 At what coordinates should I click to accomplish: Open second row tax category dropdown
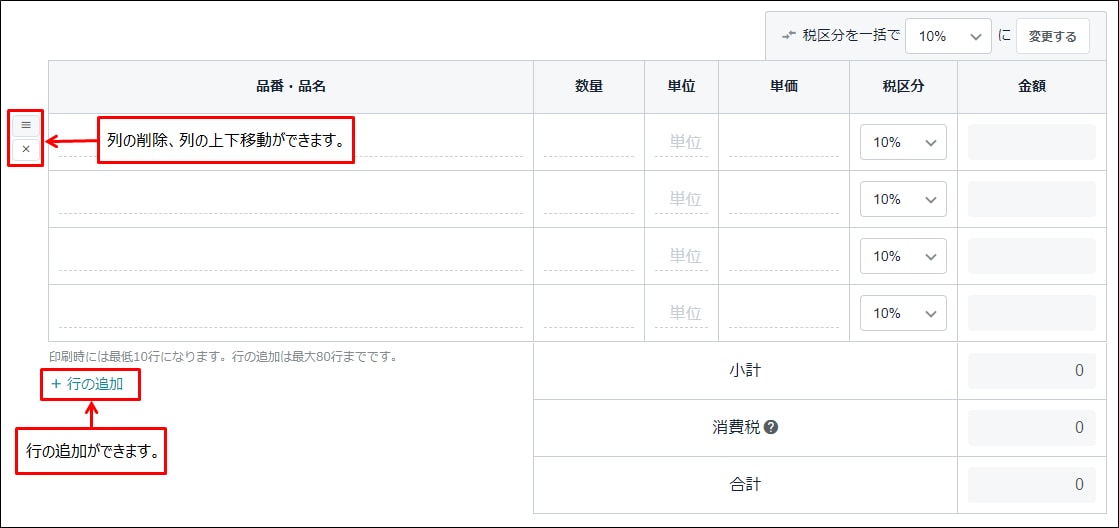903,199
